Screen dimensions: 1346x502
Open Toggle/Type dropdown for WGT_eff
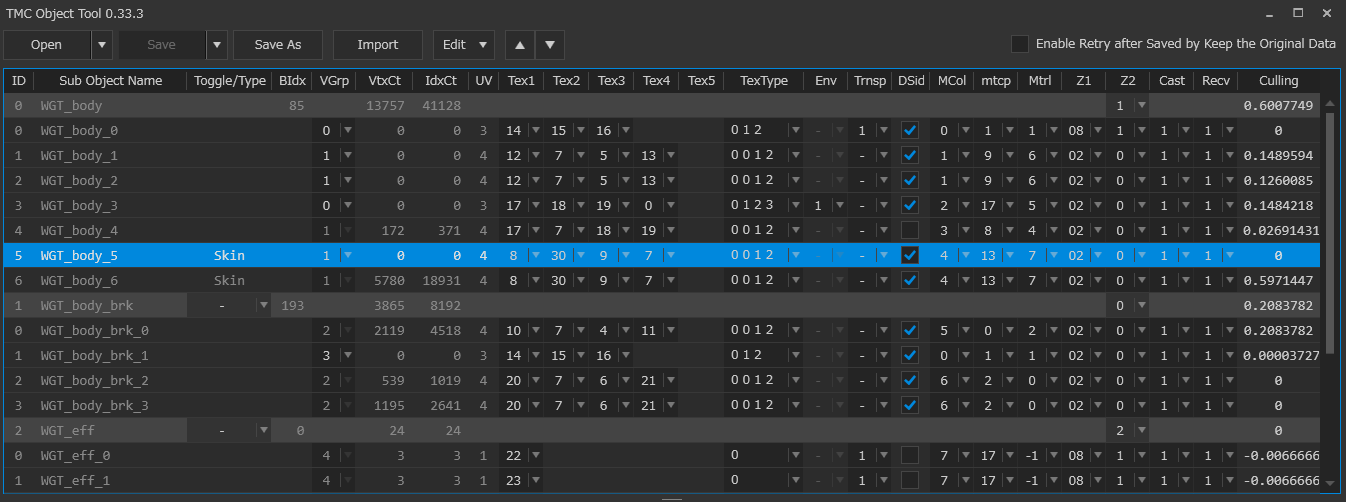[x=264, y=430]
